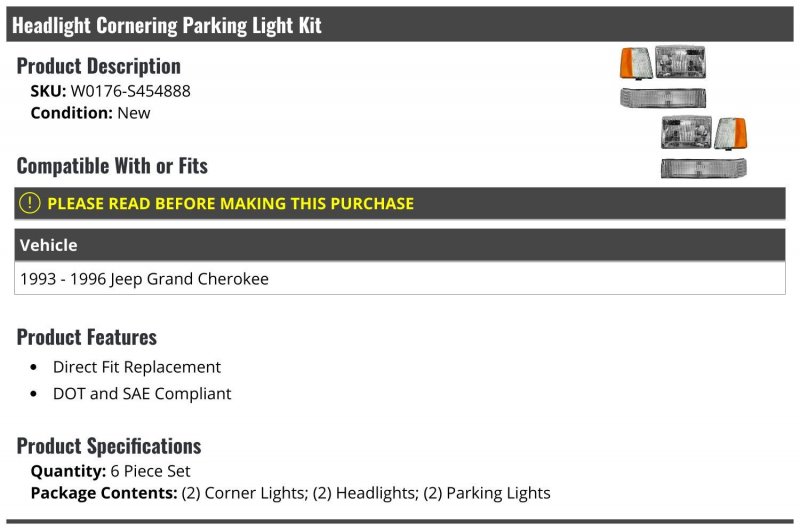Click the Product Description heading
Image resolution: width=800 pixels, height=530 pixels.
99,66
